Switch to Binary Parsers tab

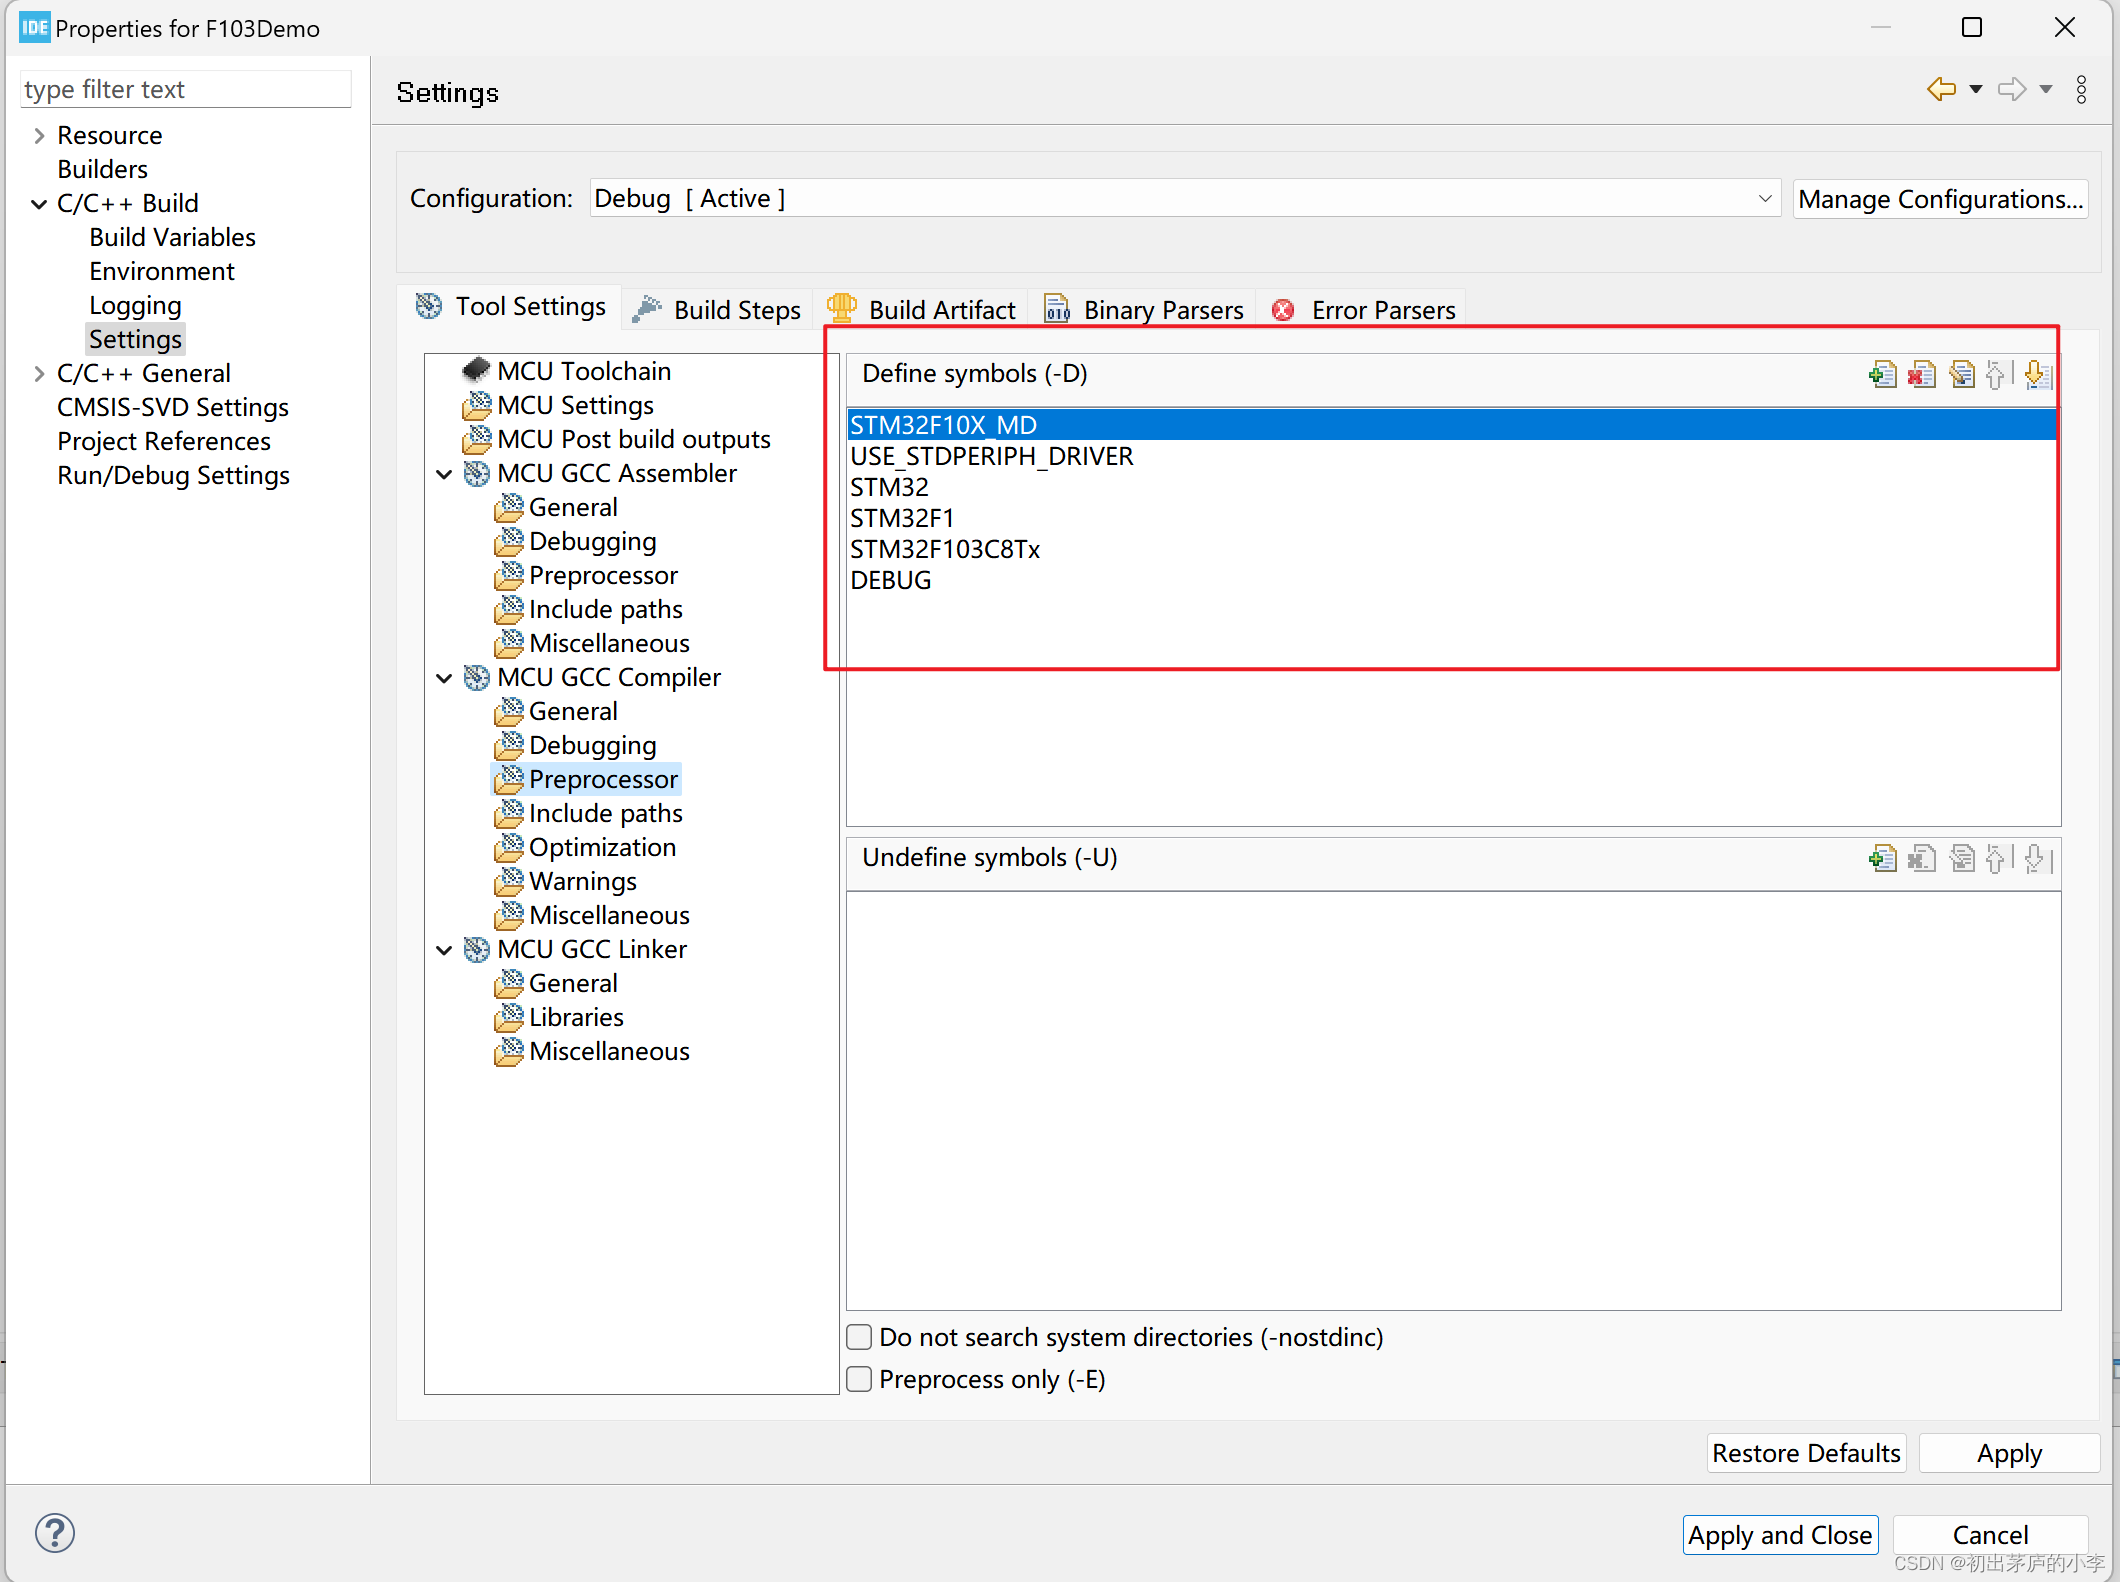(1144, 310)
